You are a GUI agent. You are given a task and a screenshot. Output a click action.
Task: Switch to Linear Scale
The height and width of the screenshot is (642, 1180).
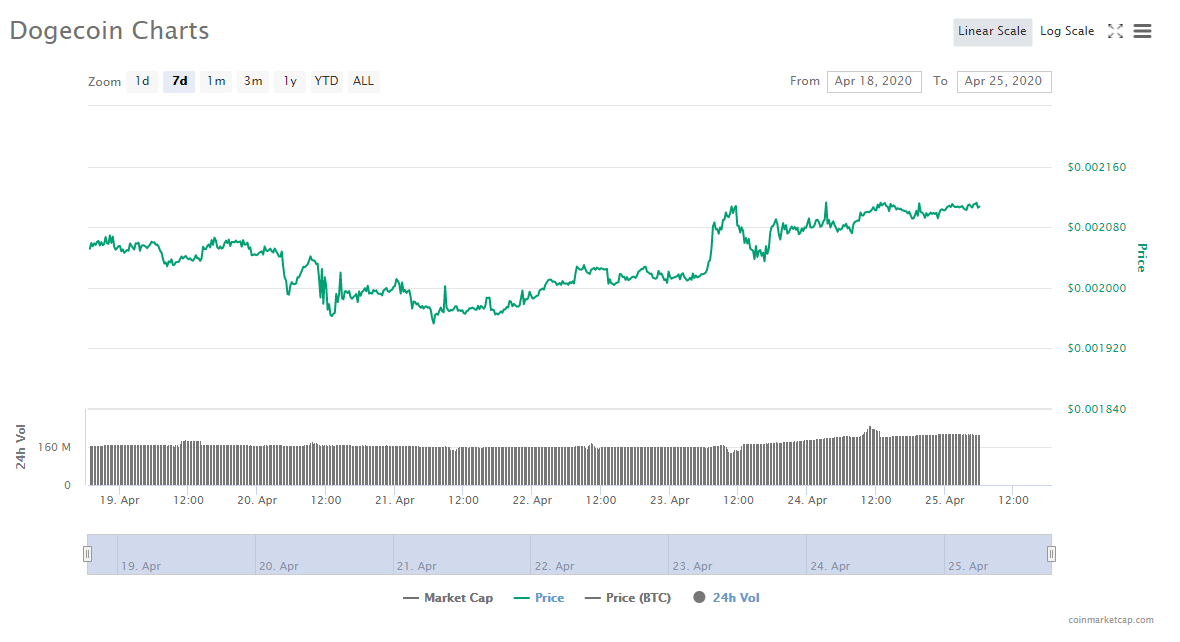[992, 32]
